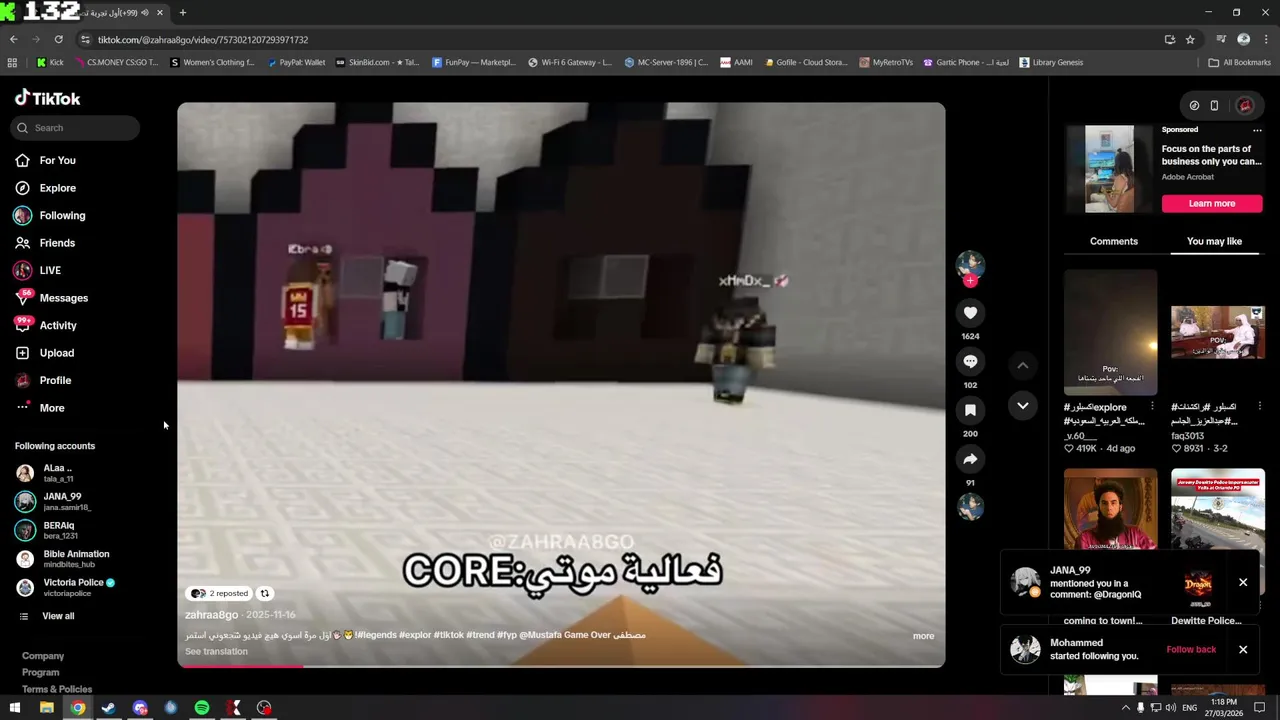
Task: Click the repost icon beside 2 reposted
Action: coord(265,593)
